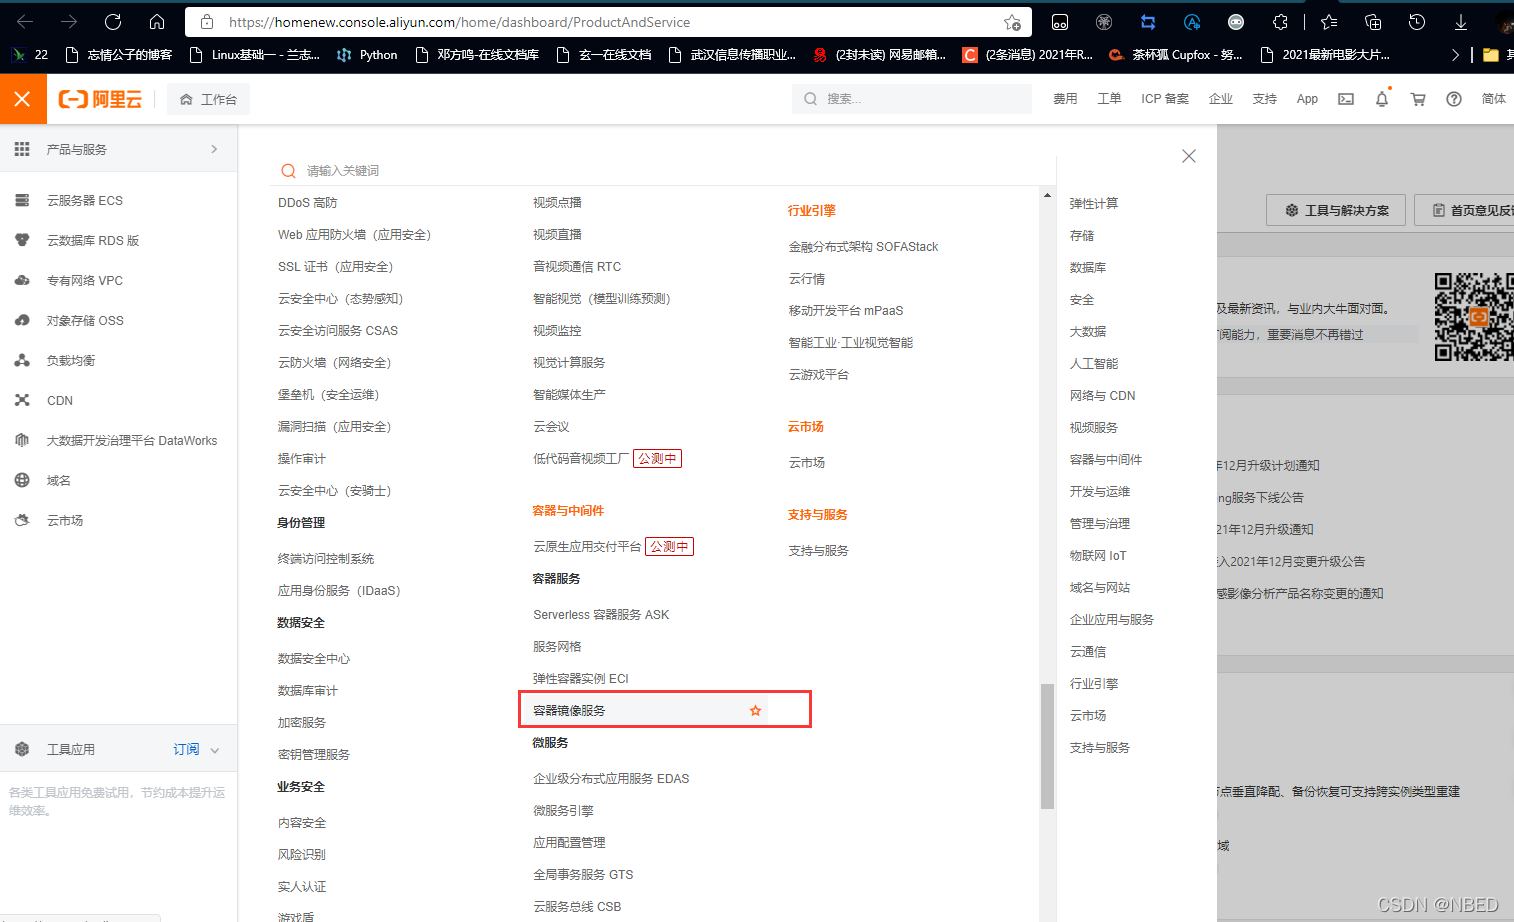Click the 云数据库 RDS 版 sidebar icon
This screenshot has width=1514, height=922.
(22, 240)
